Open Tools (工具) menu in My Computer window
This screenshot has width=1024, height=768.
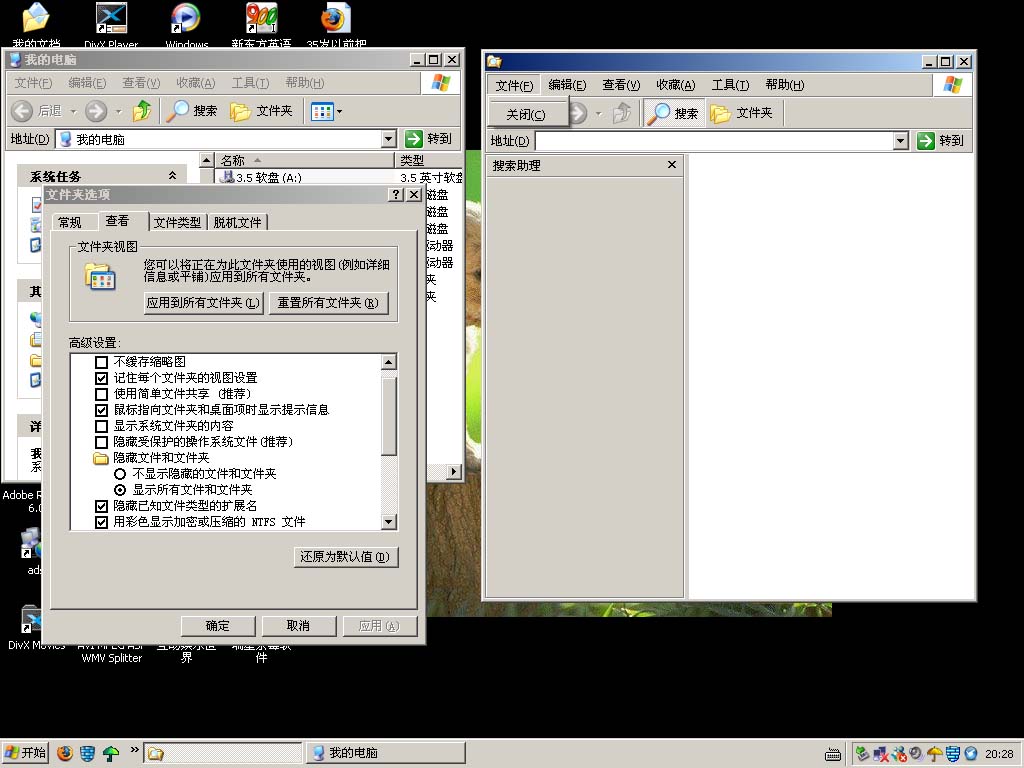pos(250,83)
